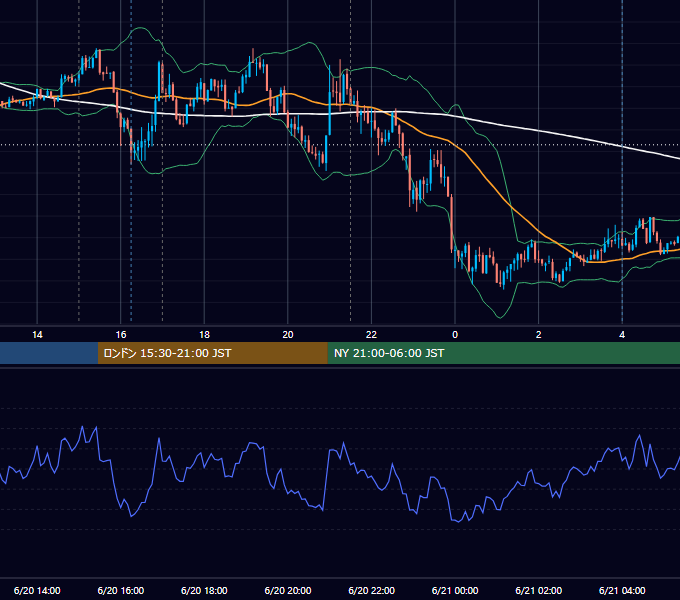
Task: Click the ロンドン 15:30-21:00 JST session bar
Action: [x=212, y=353]
